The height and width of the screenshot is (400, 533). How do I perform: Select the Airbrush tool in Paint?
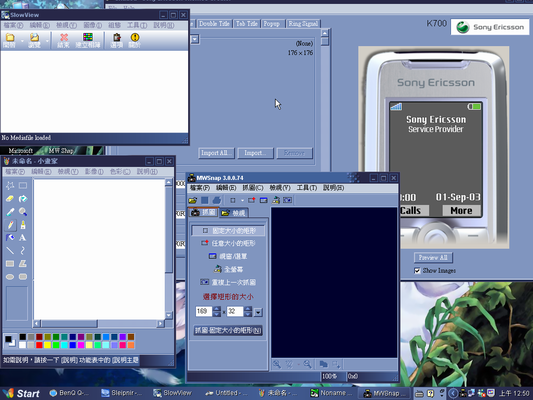pyautogui.click(x=10, y=238)
